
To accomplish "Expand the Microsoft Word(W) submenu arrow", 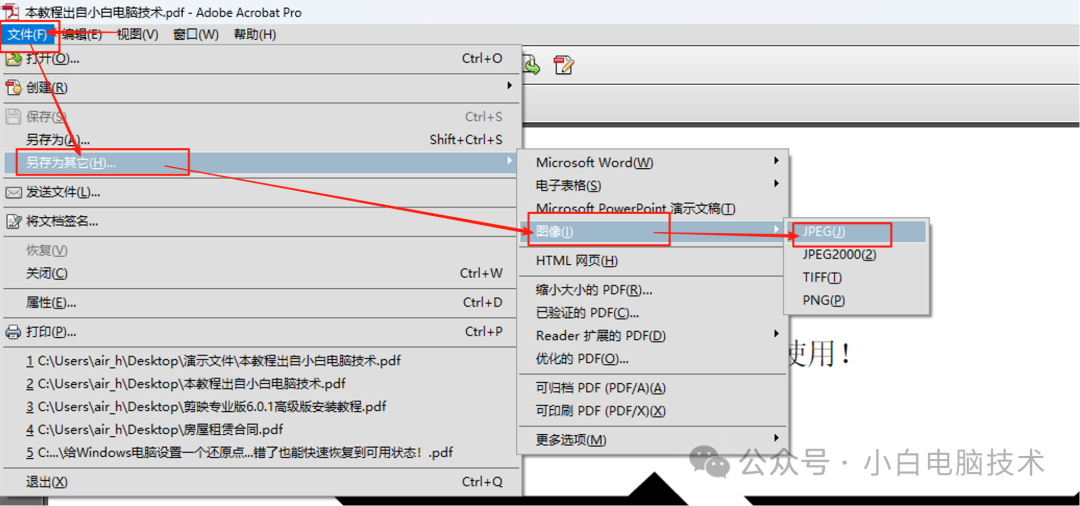I will (776, 161).
